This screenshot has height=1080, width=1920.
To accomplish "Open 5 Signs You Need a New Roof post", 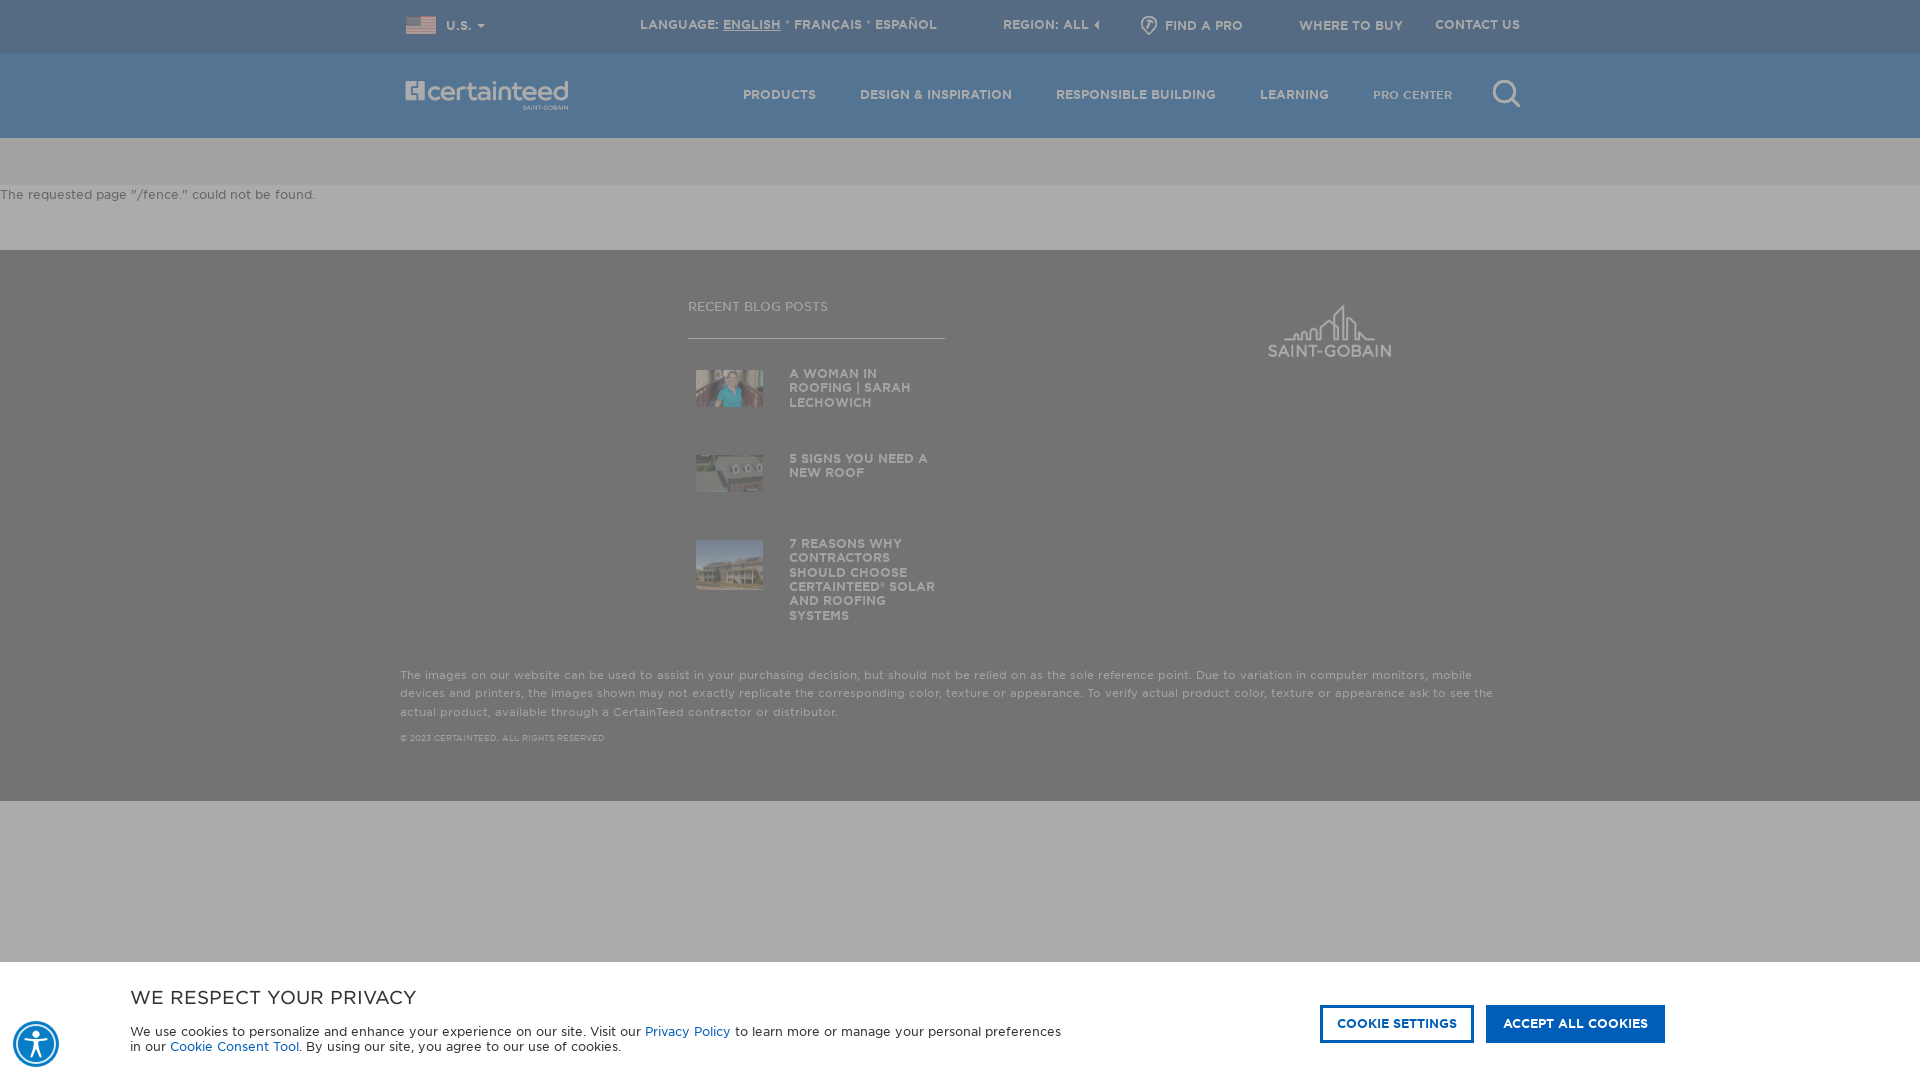I will coord(858,466).
